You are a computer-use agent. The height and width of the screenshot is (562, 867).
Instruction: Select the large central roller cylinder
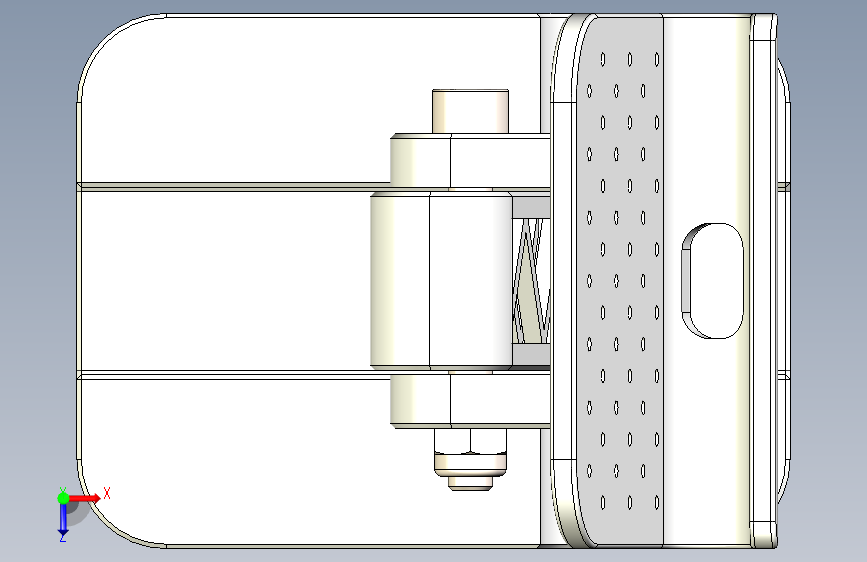441,280
